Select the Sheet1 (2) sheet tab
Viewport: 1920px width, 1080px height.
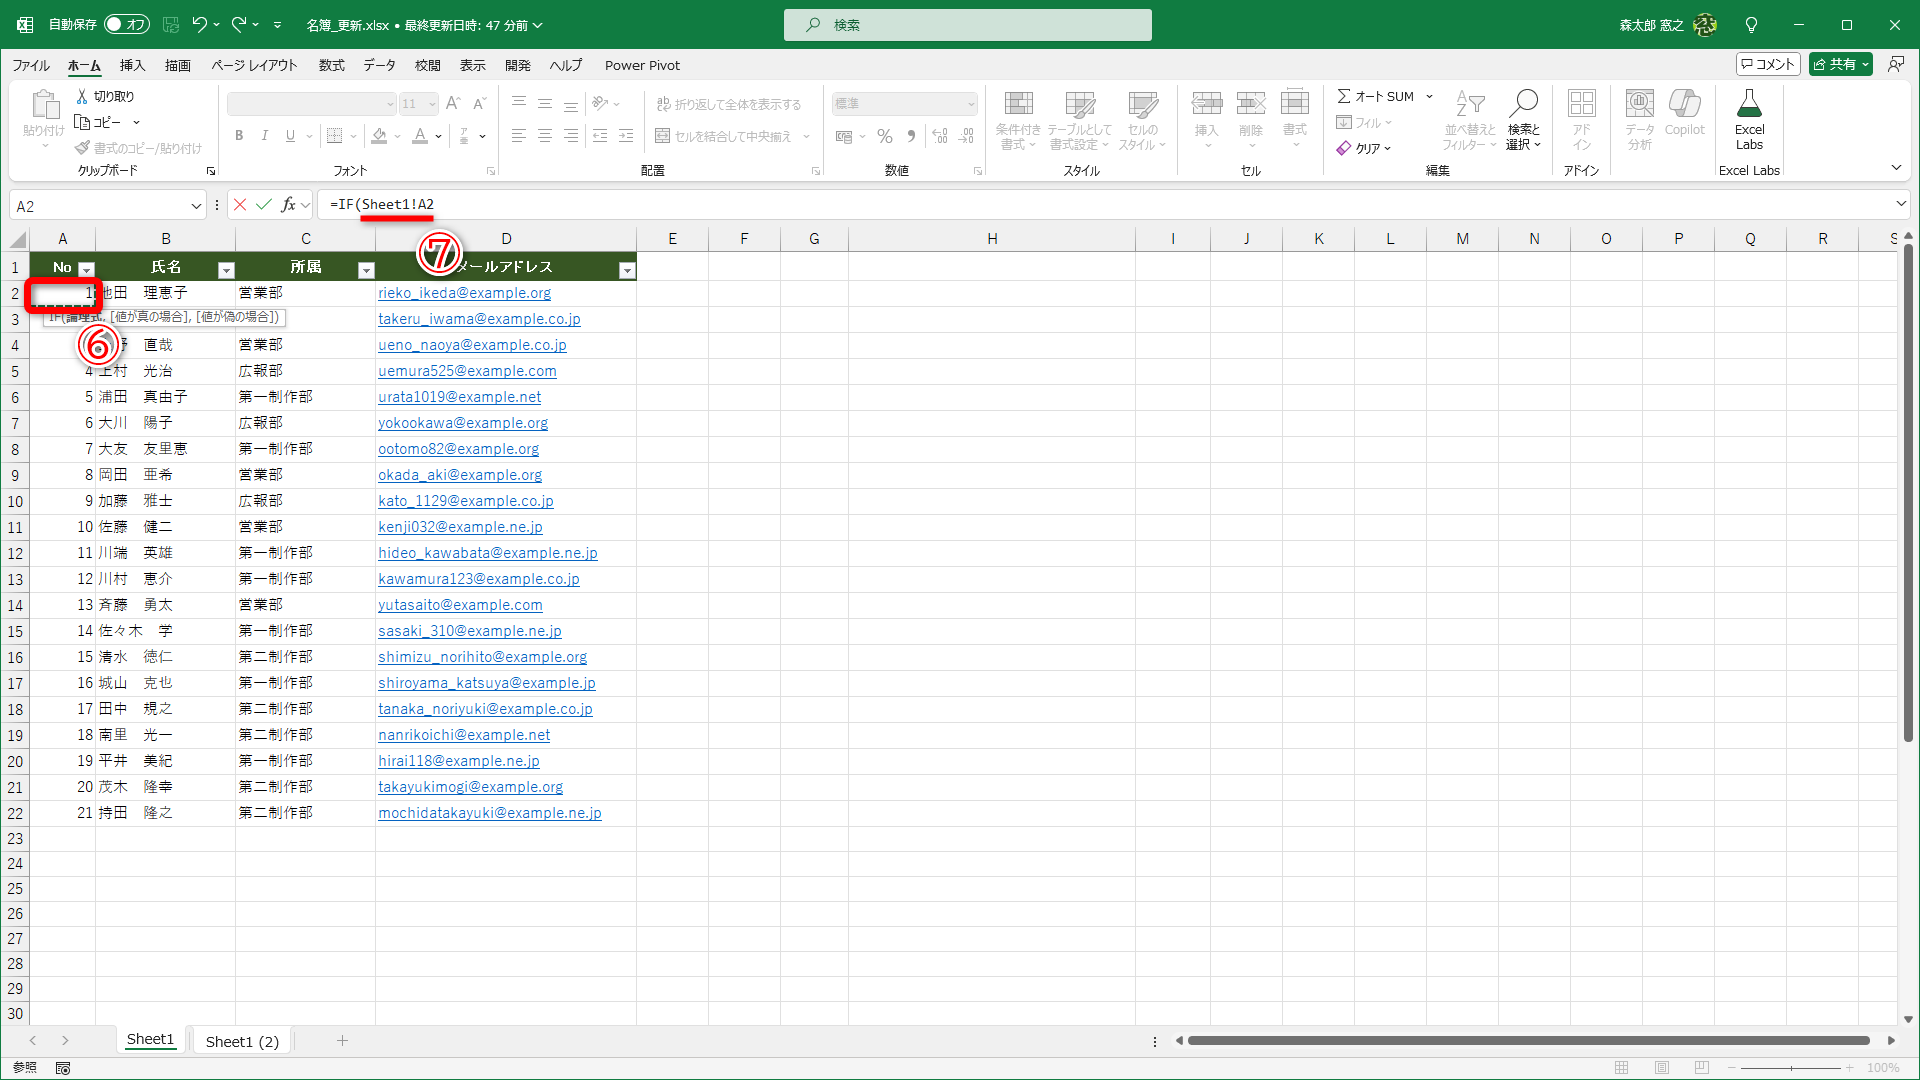[x=241, y=1041]
